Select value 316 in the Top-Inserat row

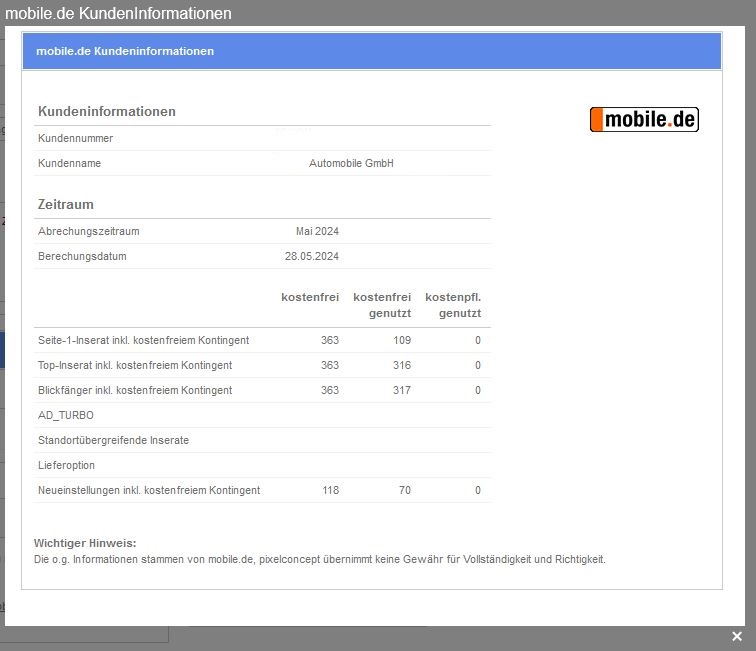(x=402, y=366)
